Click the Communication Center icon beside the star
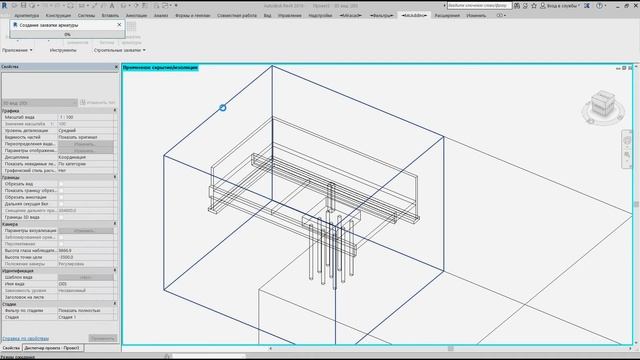The image size is (640, 360). coord(525,6)
